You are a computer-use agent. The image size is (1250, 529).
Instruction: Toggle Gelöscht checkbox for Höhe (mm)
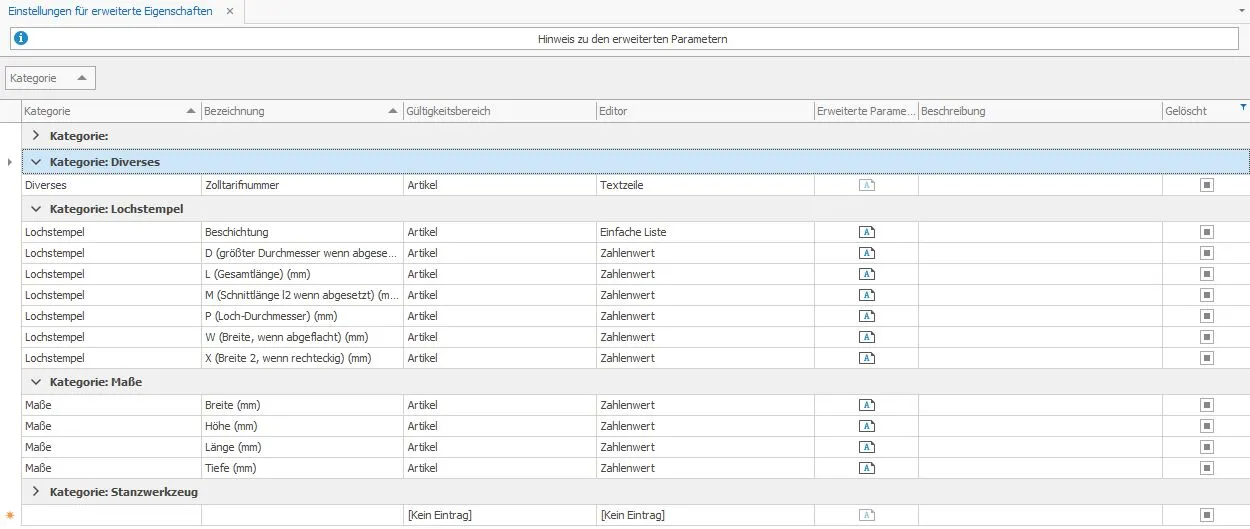click(x=1207, y=426)
